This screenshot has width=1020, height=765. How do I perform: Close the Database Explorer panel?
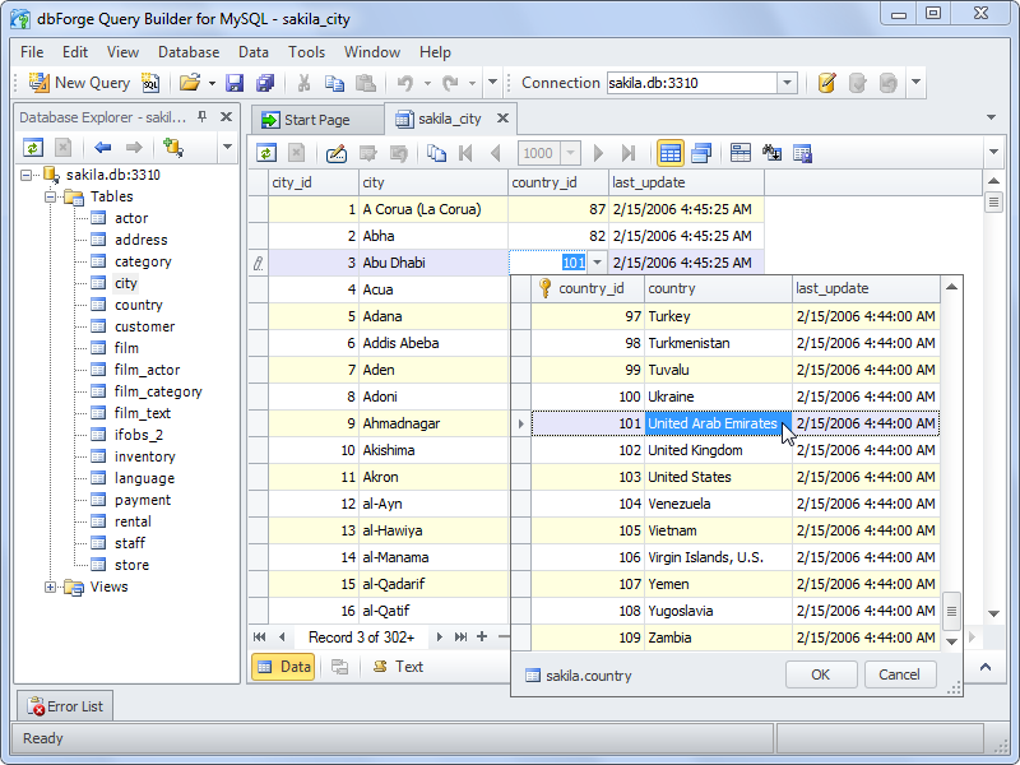coord(226,116)
